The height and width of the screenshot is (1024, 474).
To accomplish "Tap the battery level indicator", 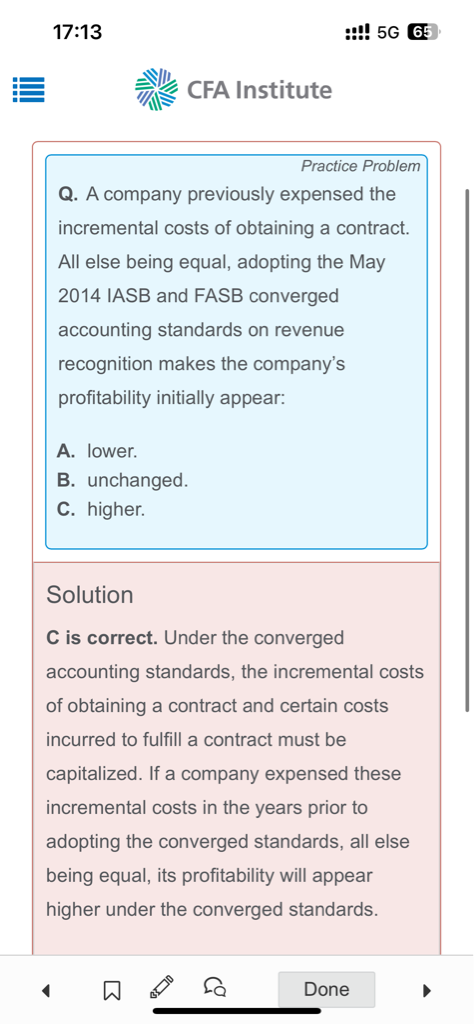I will tap(422, 31).
